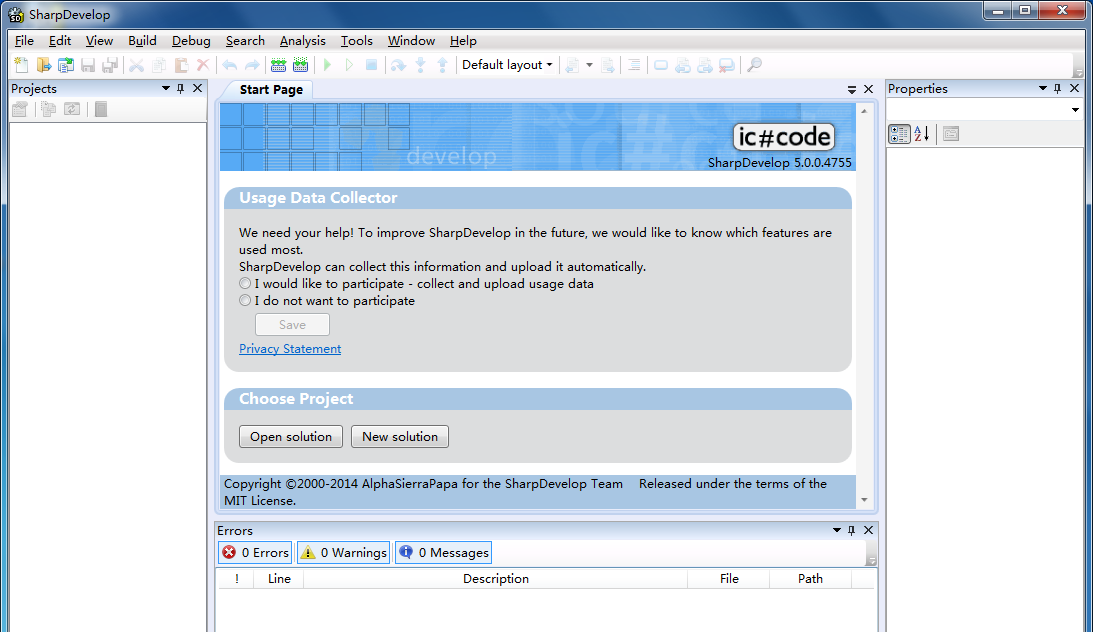This screenshot has width=1093, height=632.
Task: Toggle the 0 Warnings filter in Errors panel
Action: click(343, 552)
